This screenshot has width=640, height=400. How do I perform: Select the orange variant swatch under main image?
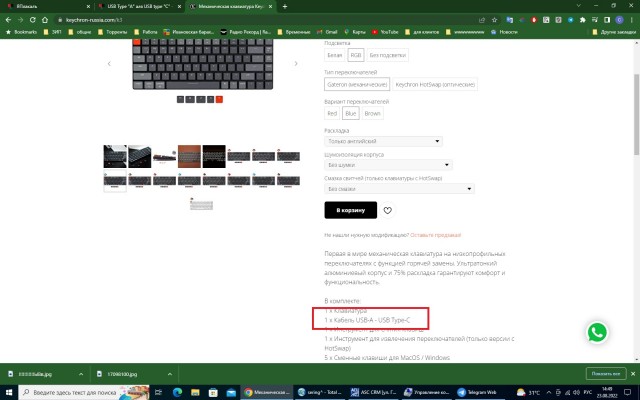tap(219, 99)
